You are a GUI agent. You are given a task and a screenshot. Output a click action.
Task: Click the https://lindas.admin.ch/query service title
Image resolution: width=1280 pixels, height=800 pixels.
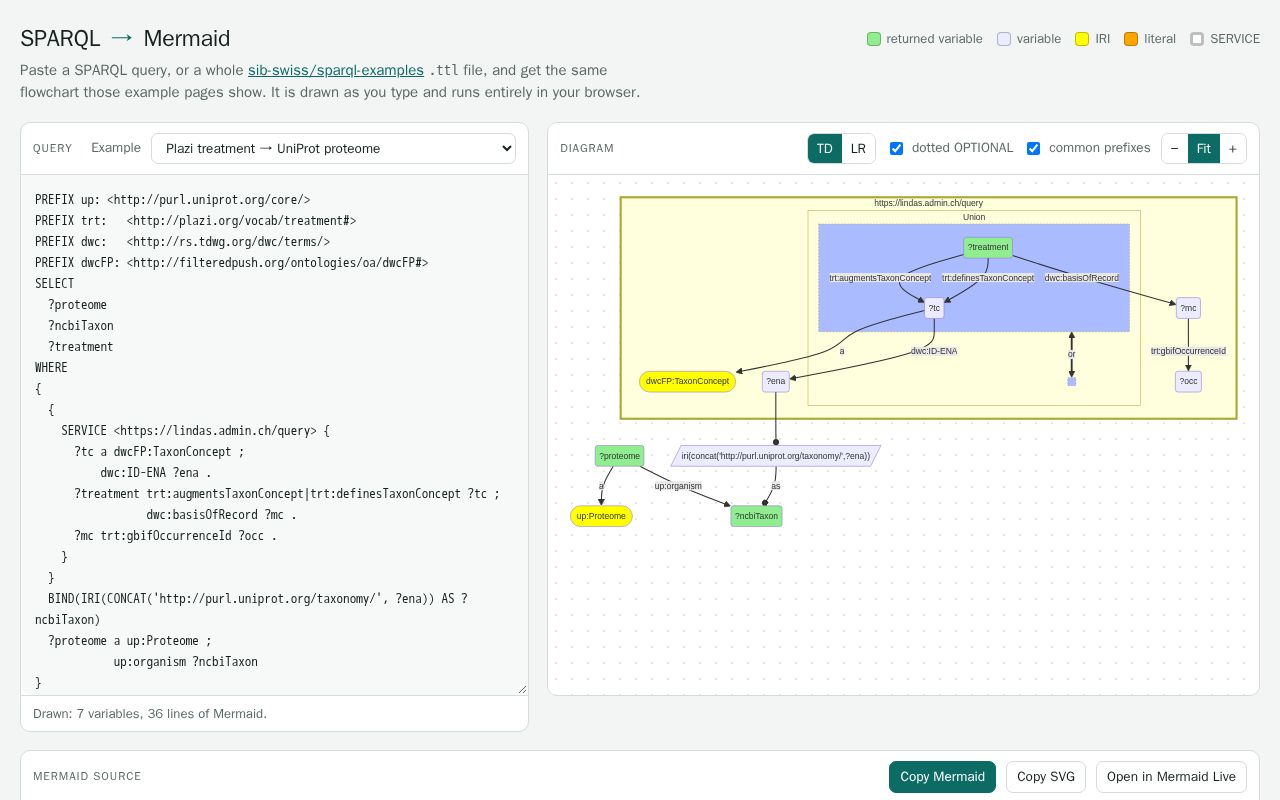928,203
